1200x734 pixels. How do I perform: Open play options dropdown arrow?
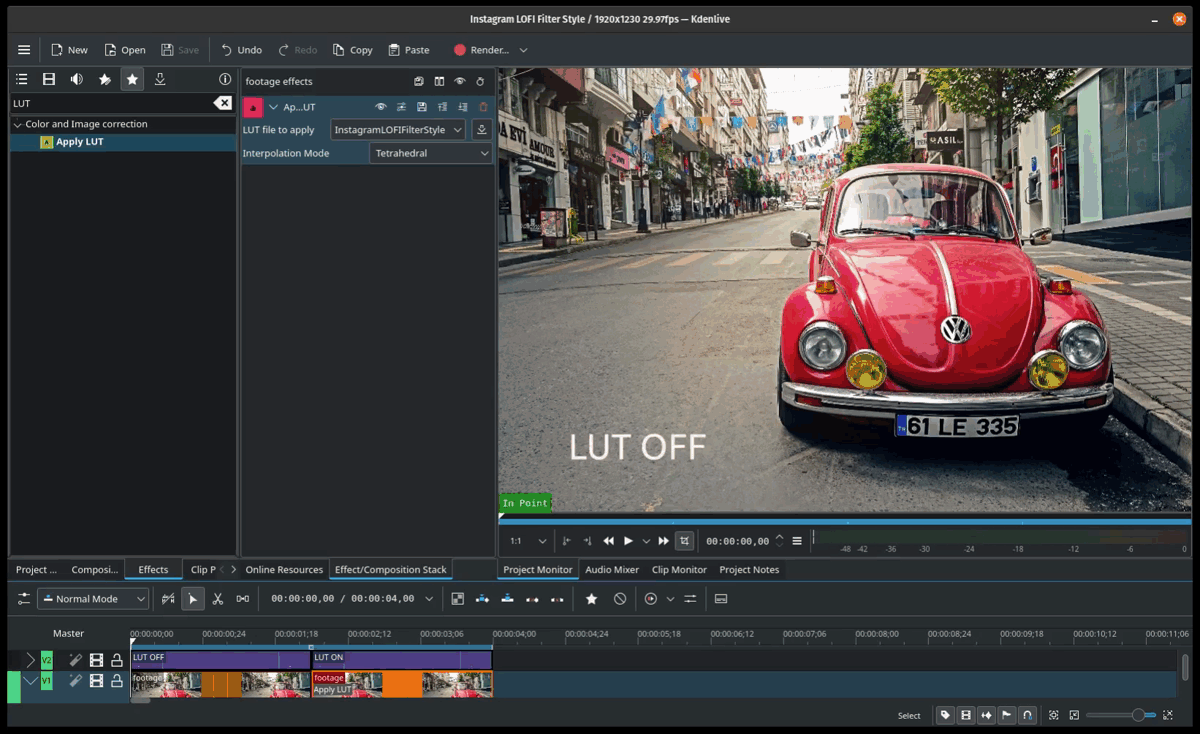coord(646,541)
